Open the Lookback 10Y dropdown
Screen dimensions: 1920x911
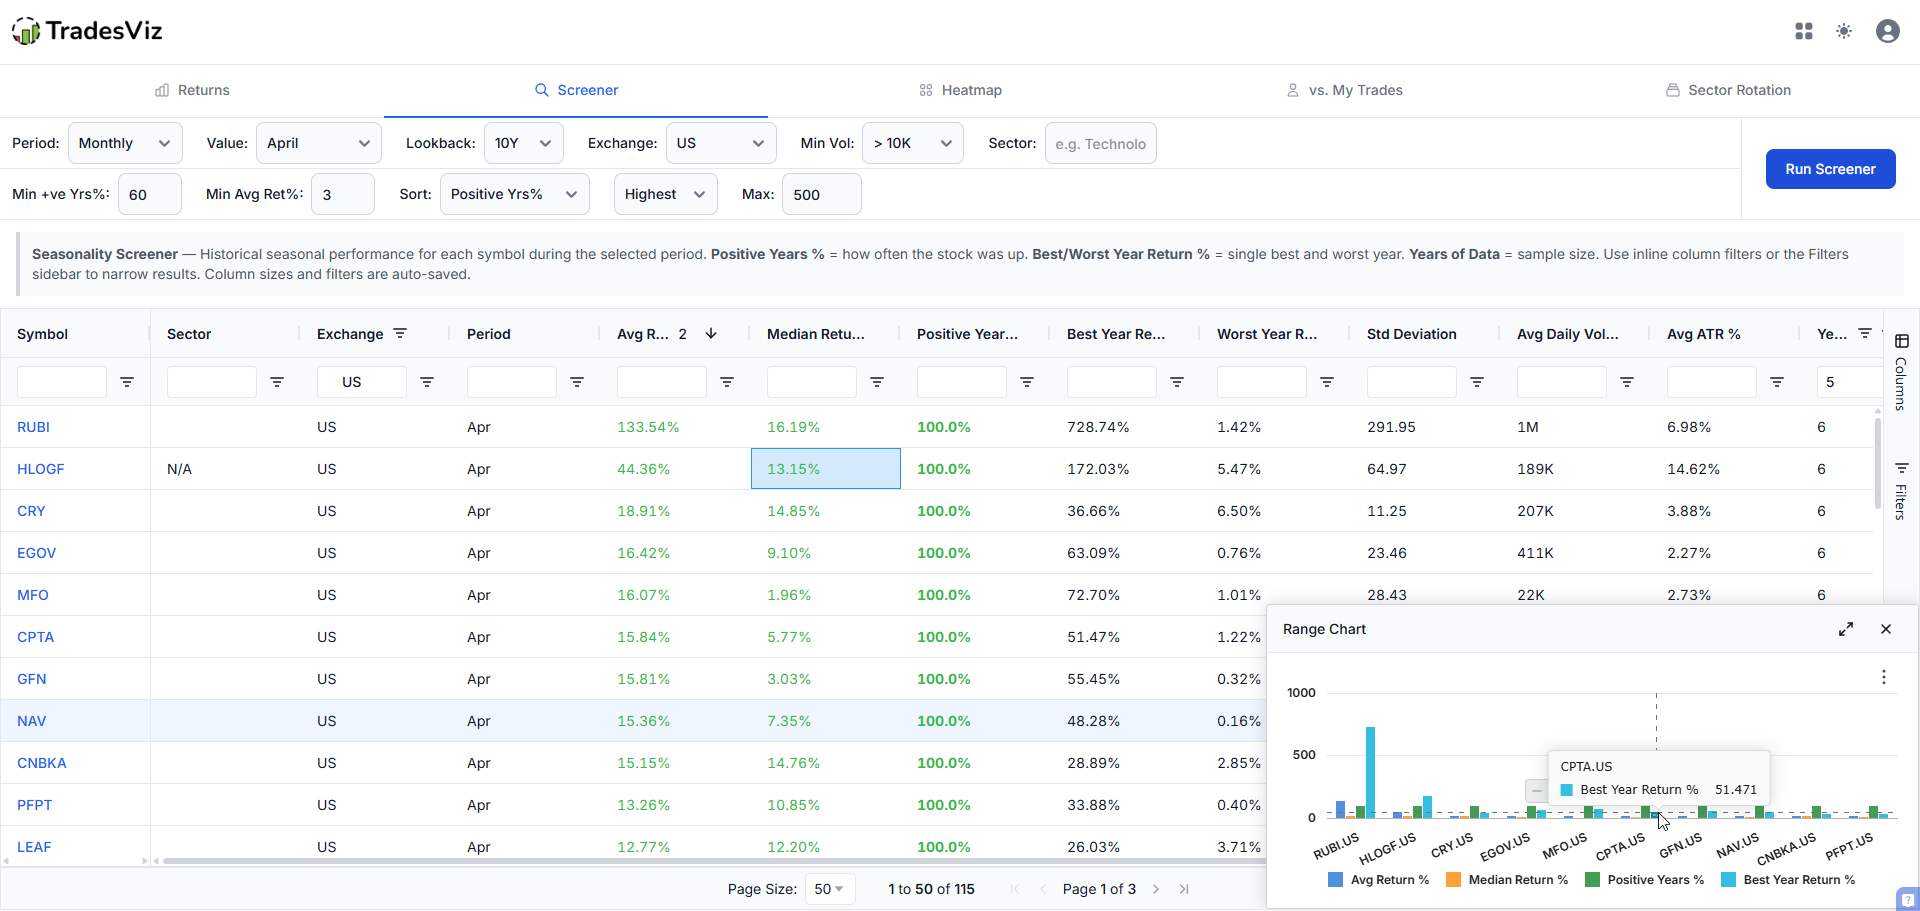[x=523, y=143]
